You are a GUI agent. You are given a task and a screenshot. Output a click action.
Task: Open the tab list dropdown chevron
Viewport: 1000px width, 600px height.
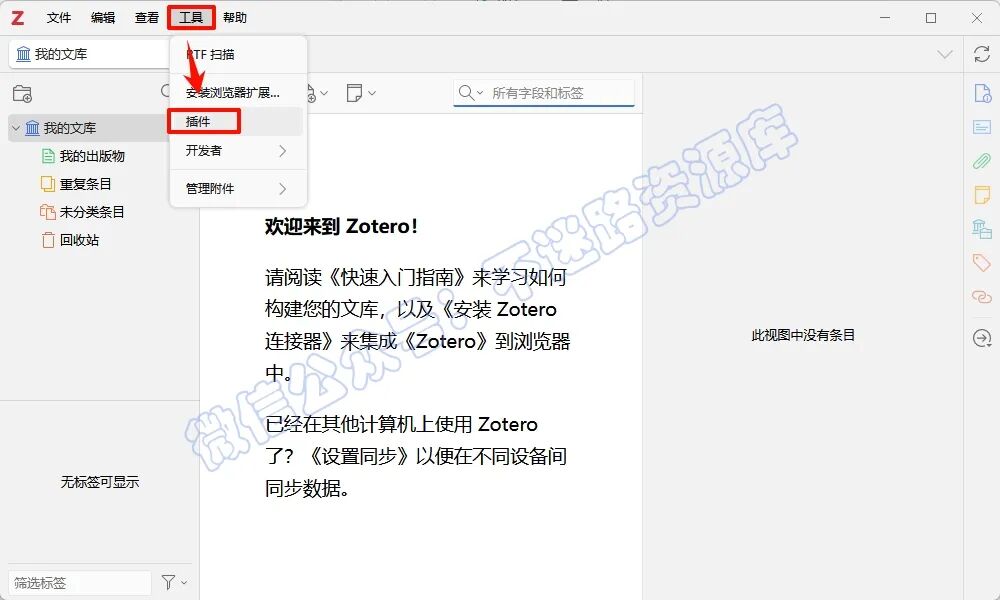point(945,54)
